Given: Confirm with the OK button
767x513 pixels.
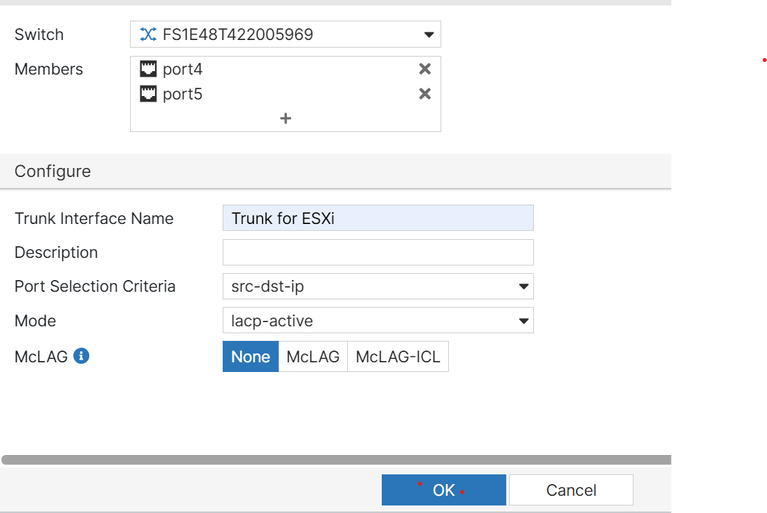Looking at the screenshot, I should pyautogui.click(x=443, y=490).
